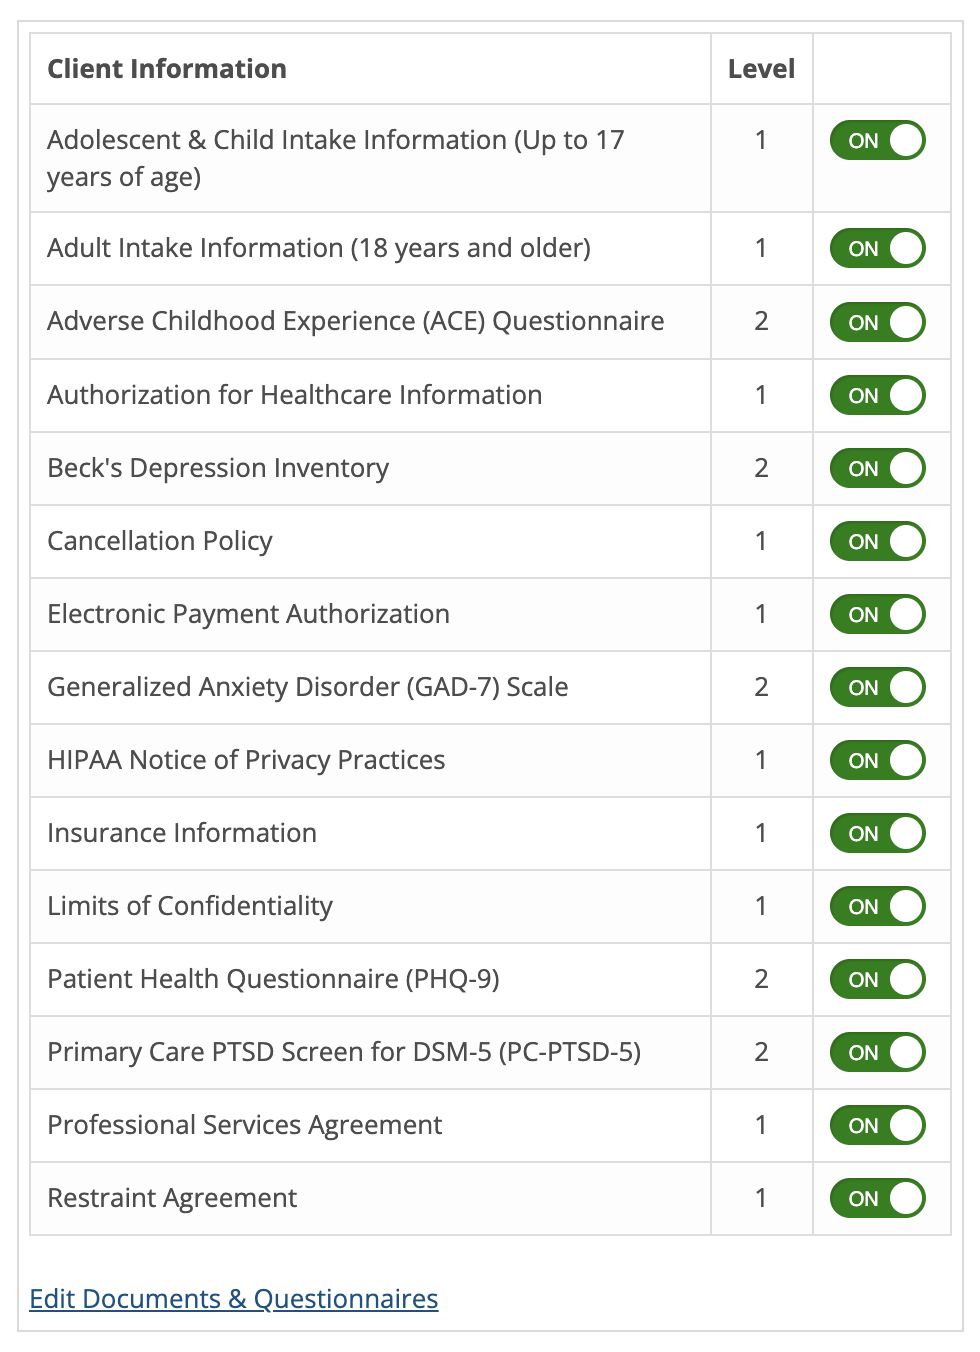Disable Adult Intake Information toggle

(877, 249)
